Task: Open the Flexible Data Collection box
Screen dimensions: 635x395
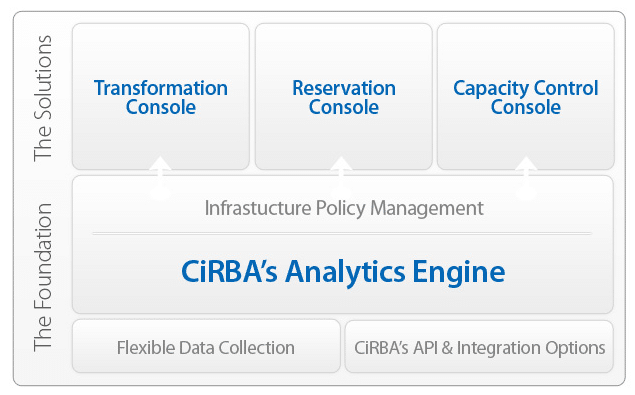Action: (x=206, y=346)
